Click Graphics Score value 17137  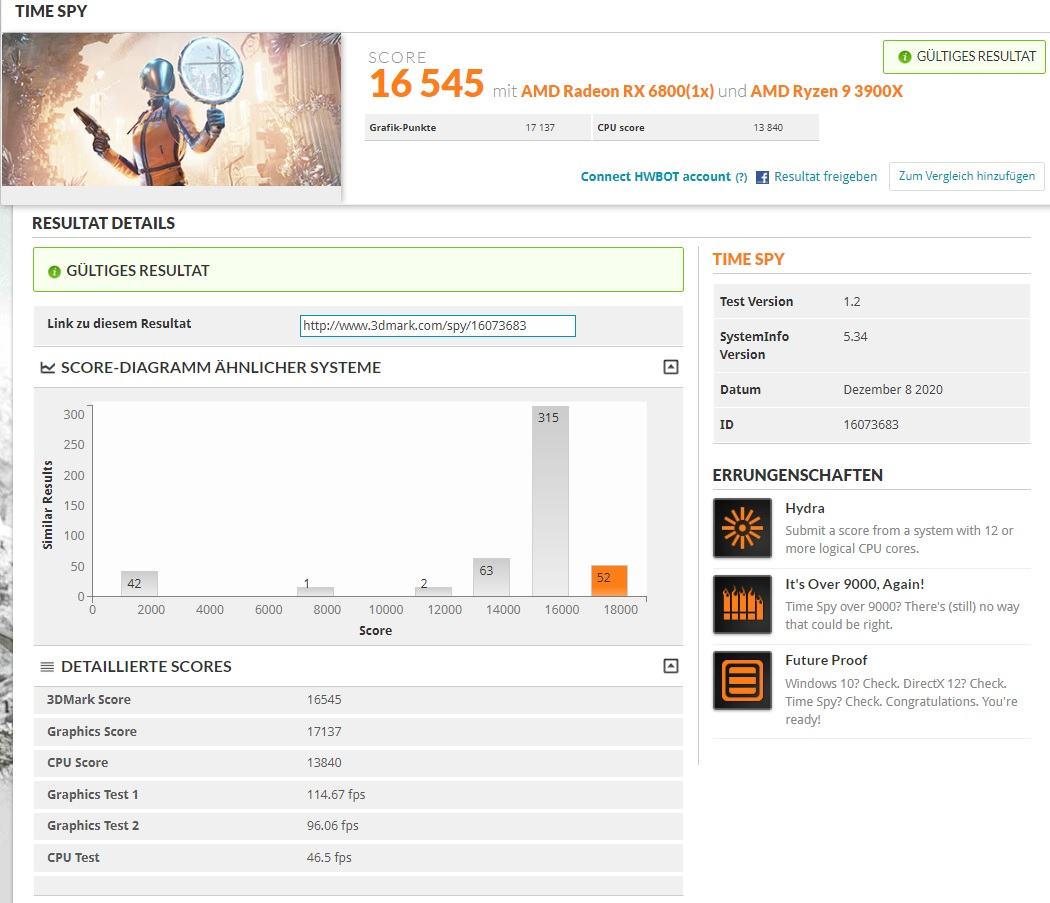(324, 732)
